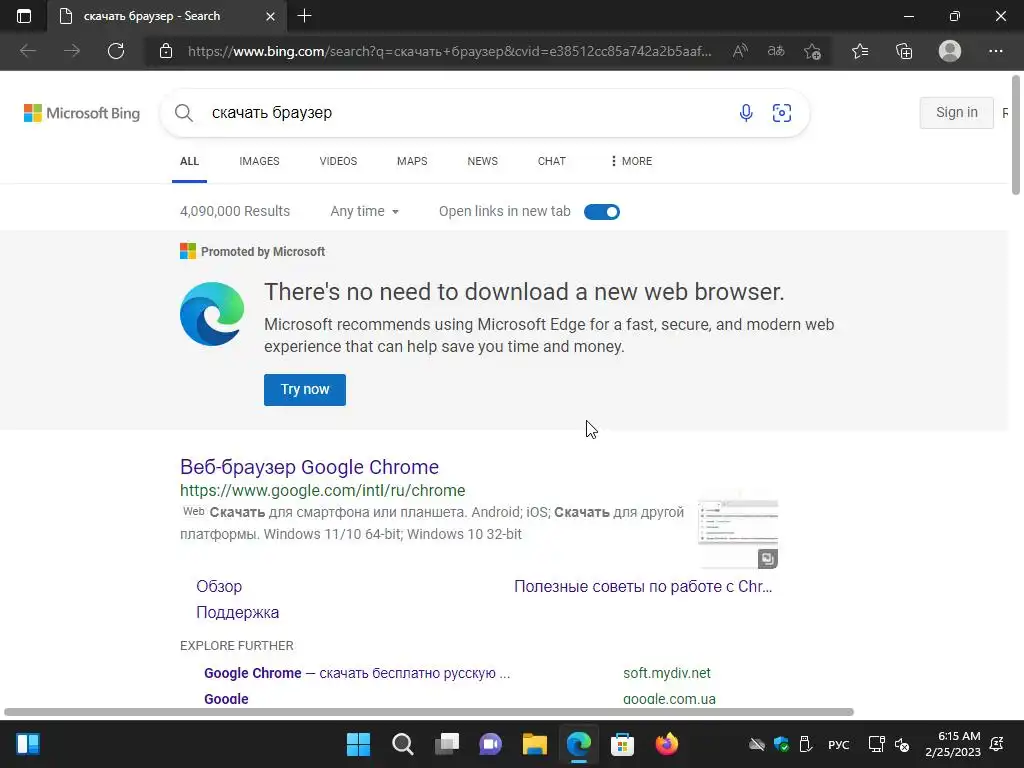Open Google Chrome — скачать бесплатно link
Image resolution: width=1024 pixels, height=768 pixels.
(357, 673)
